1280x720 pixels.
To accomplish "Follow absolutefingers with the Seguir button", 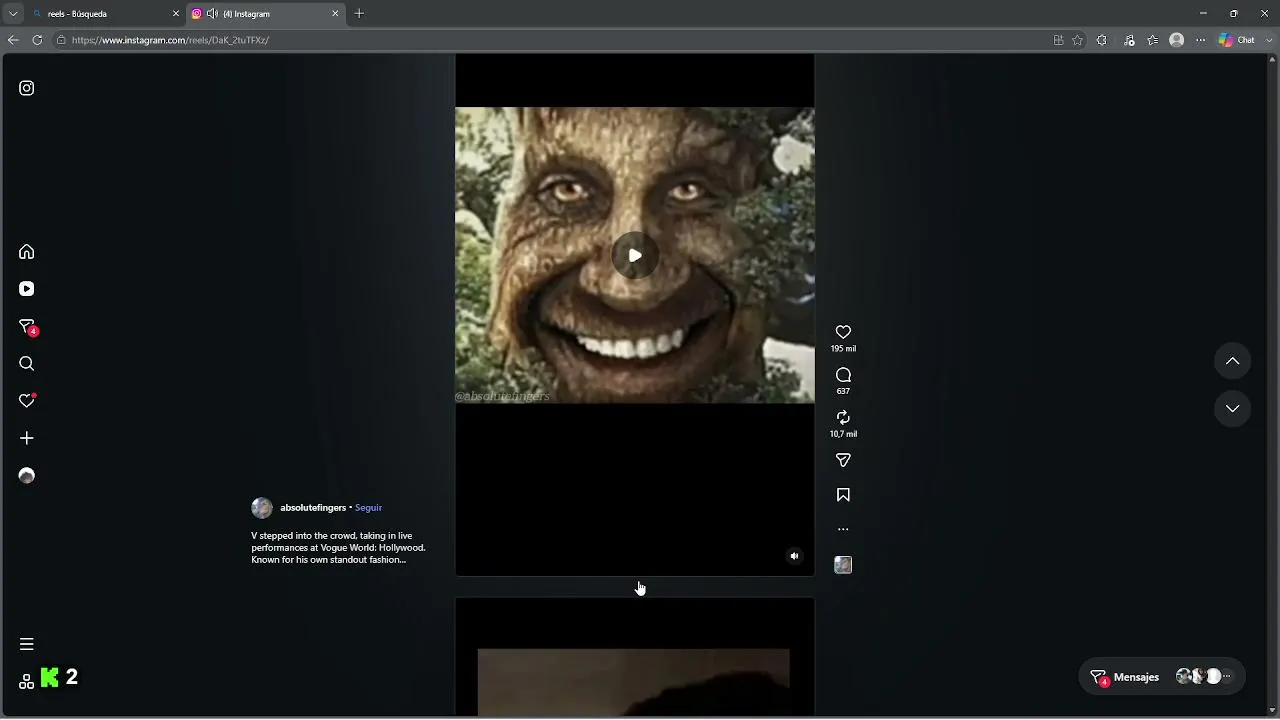I will [368, 508].
